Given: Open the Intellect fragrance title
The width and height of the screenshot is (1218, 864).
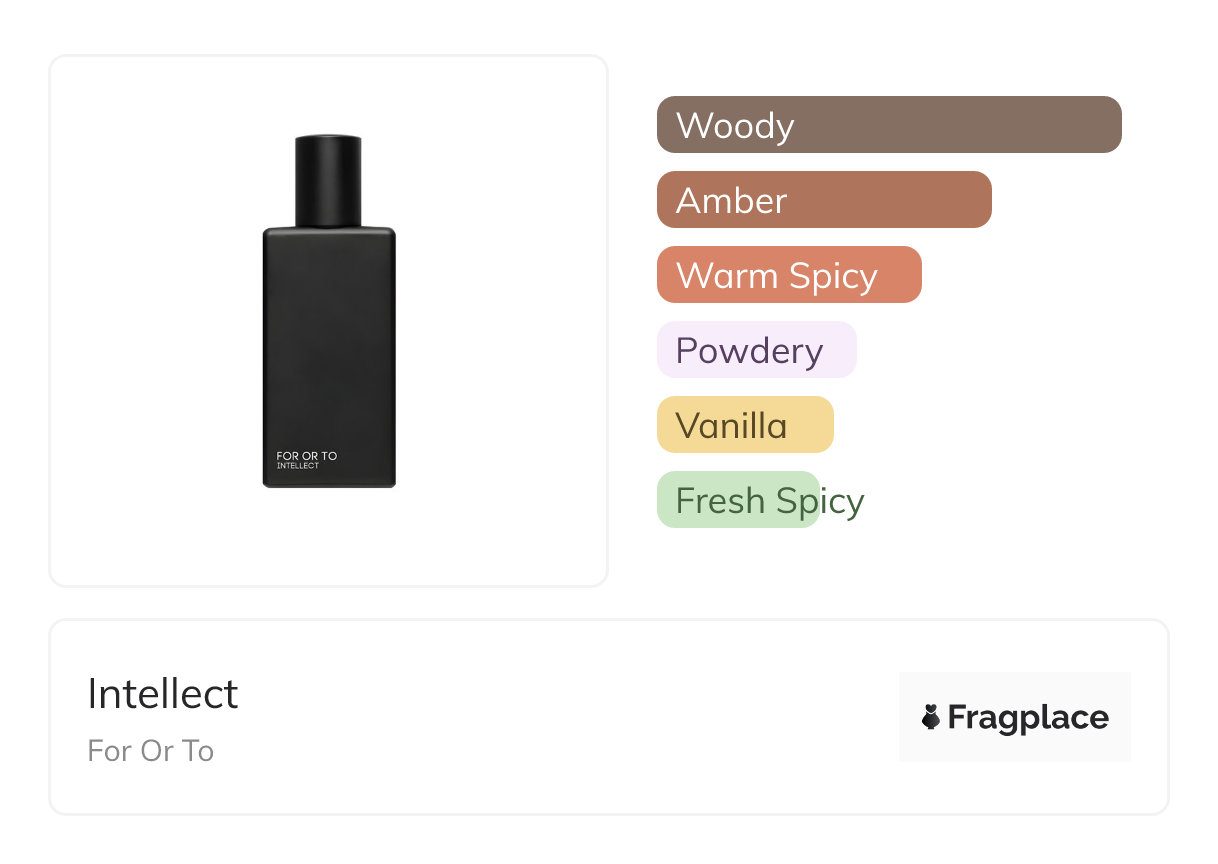Looking at the screenshot, I should coord(163,694).
